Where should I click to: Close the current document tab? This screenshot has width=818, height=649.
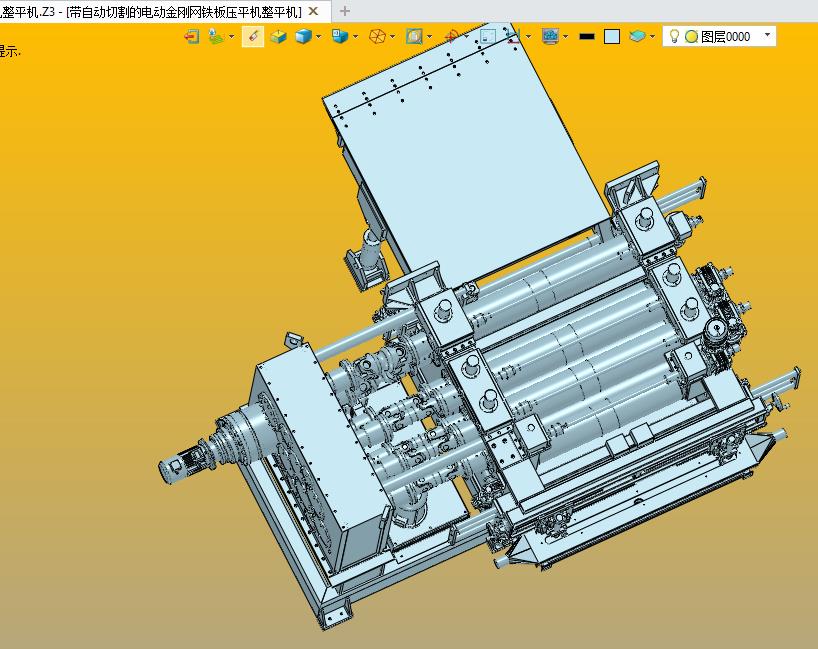(x=314, y=11)
